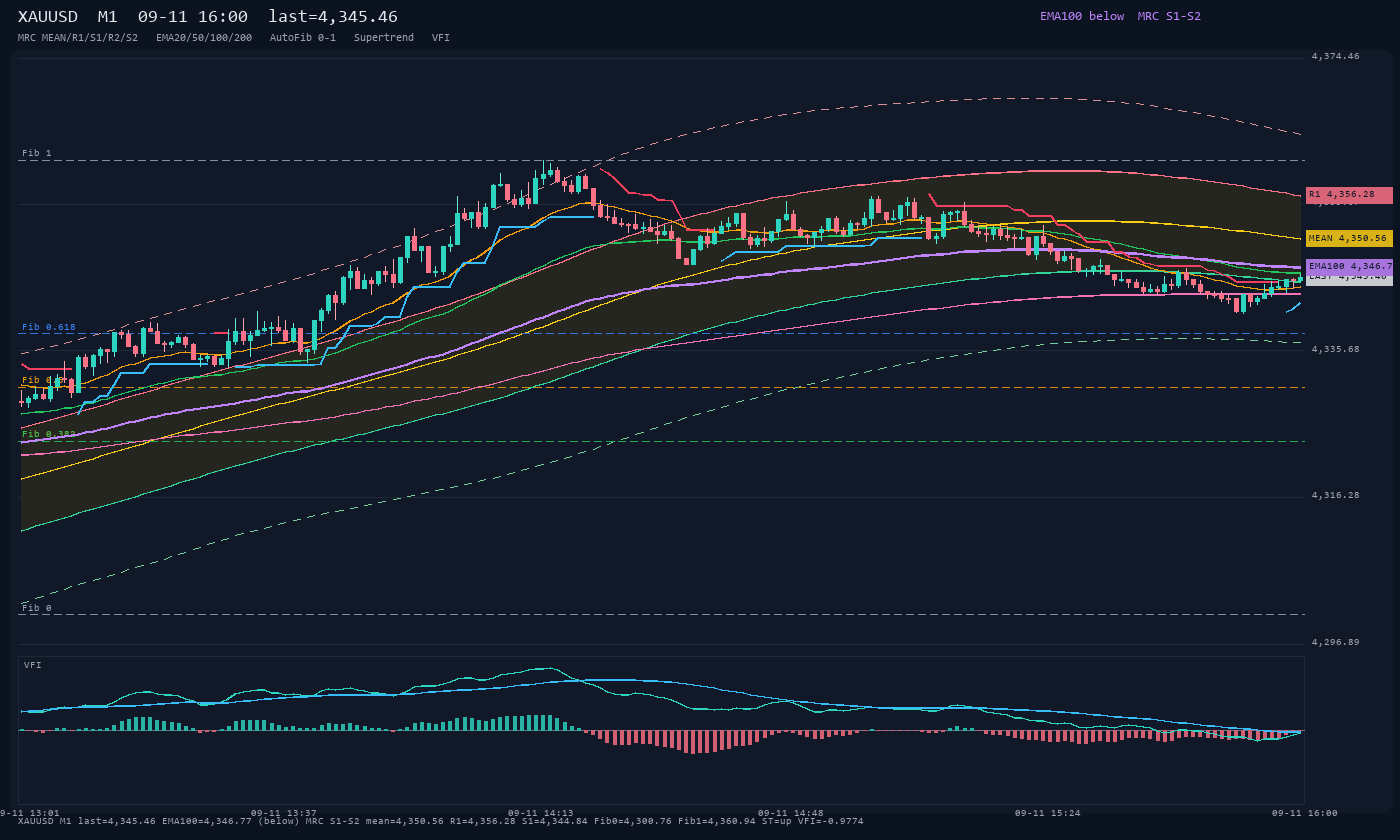The height and width of the screenshot is (840, 1400).
Task: Click the 4,374.46 price axis label
Action: (x=1336, y=57)
